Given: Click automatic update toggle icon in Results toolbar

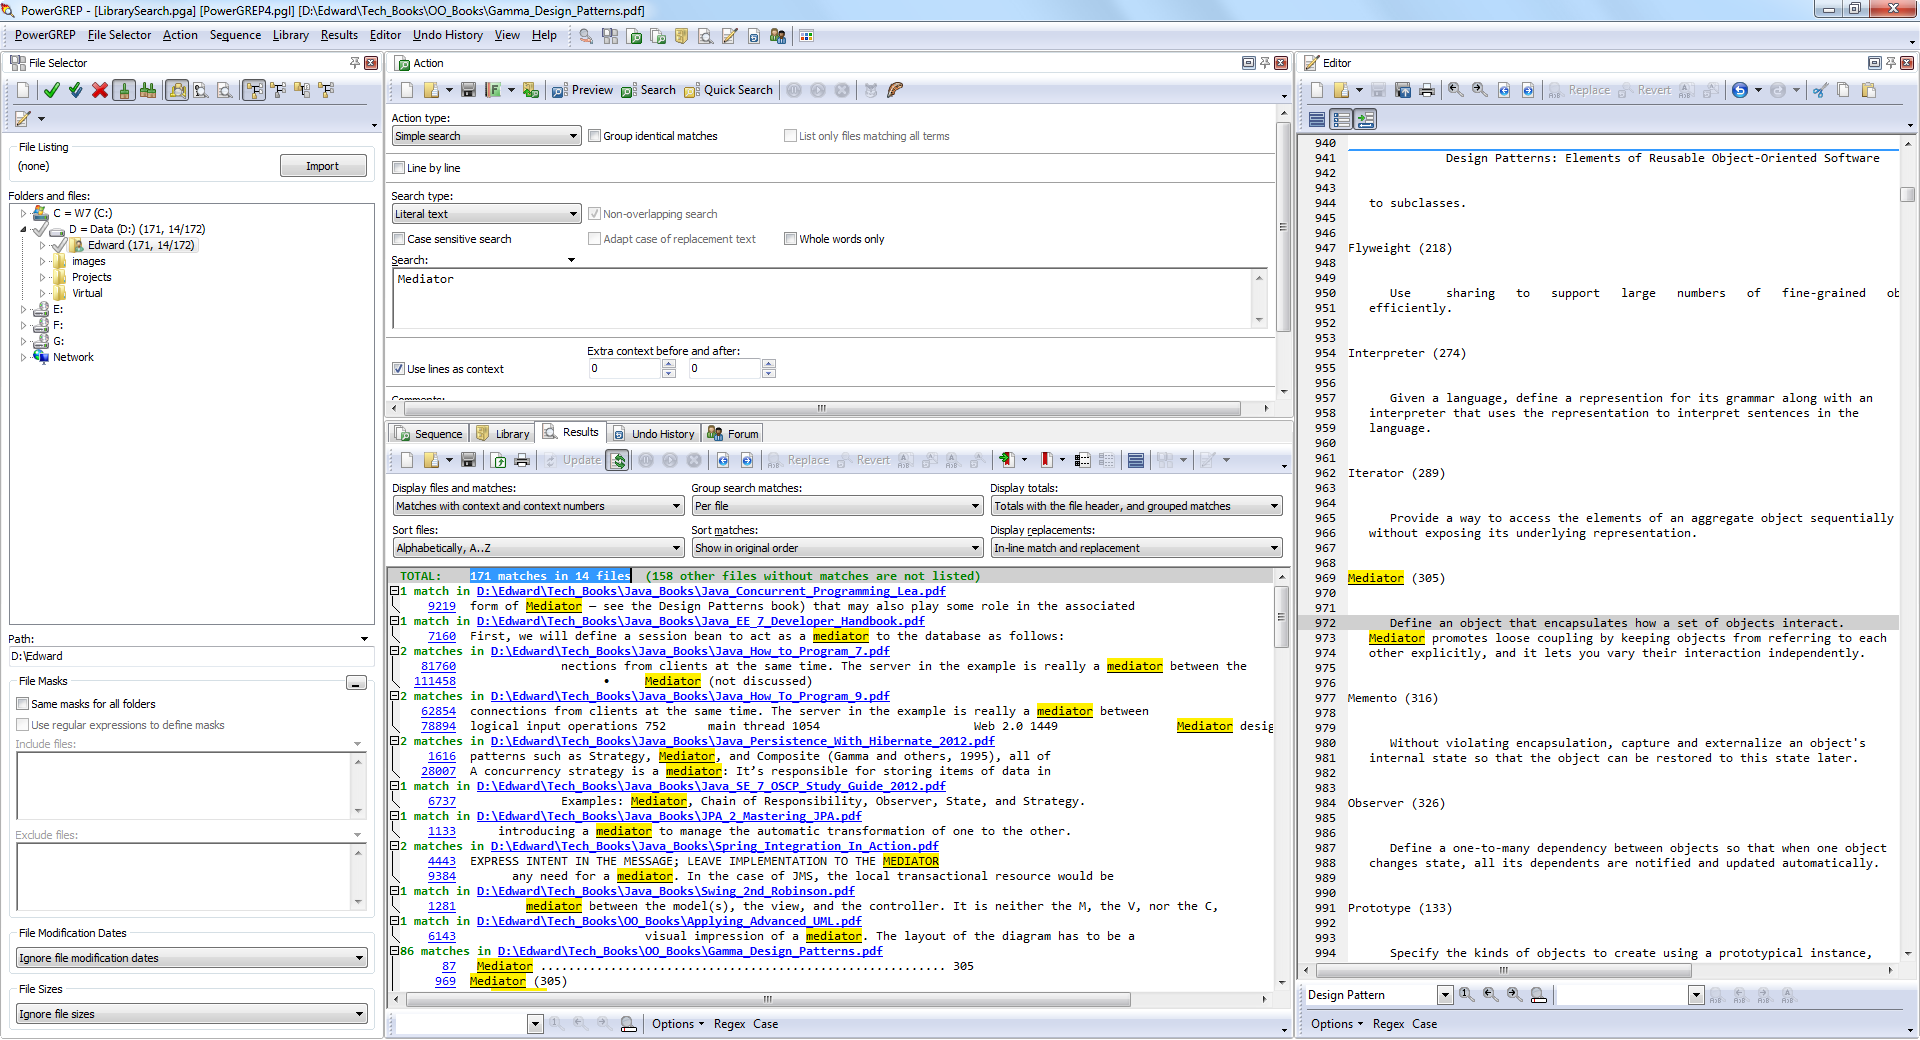Looking at the screenshot, I should [619, 460].
